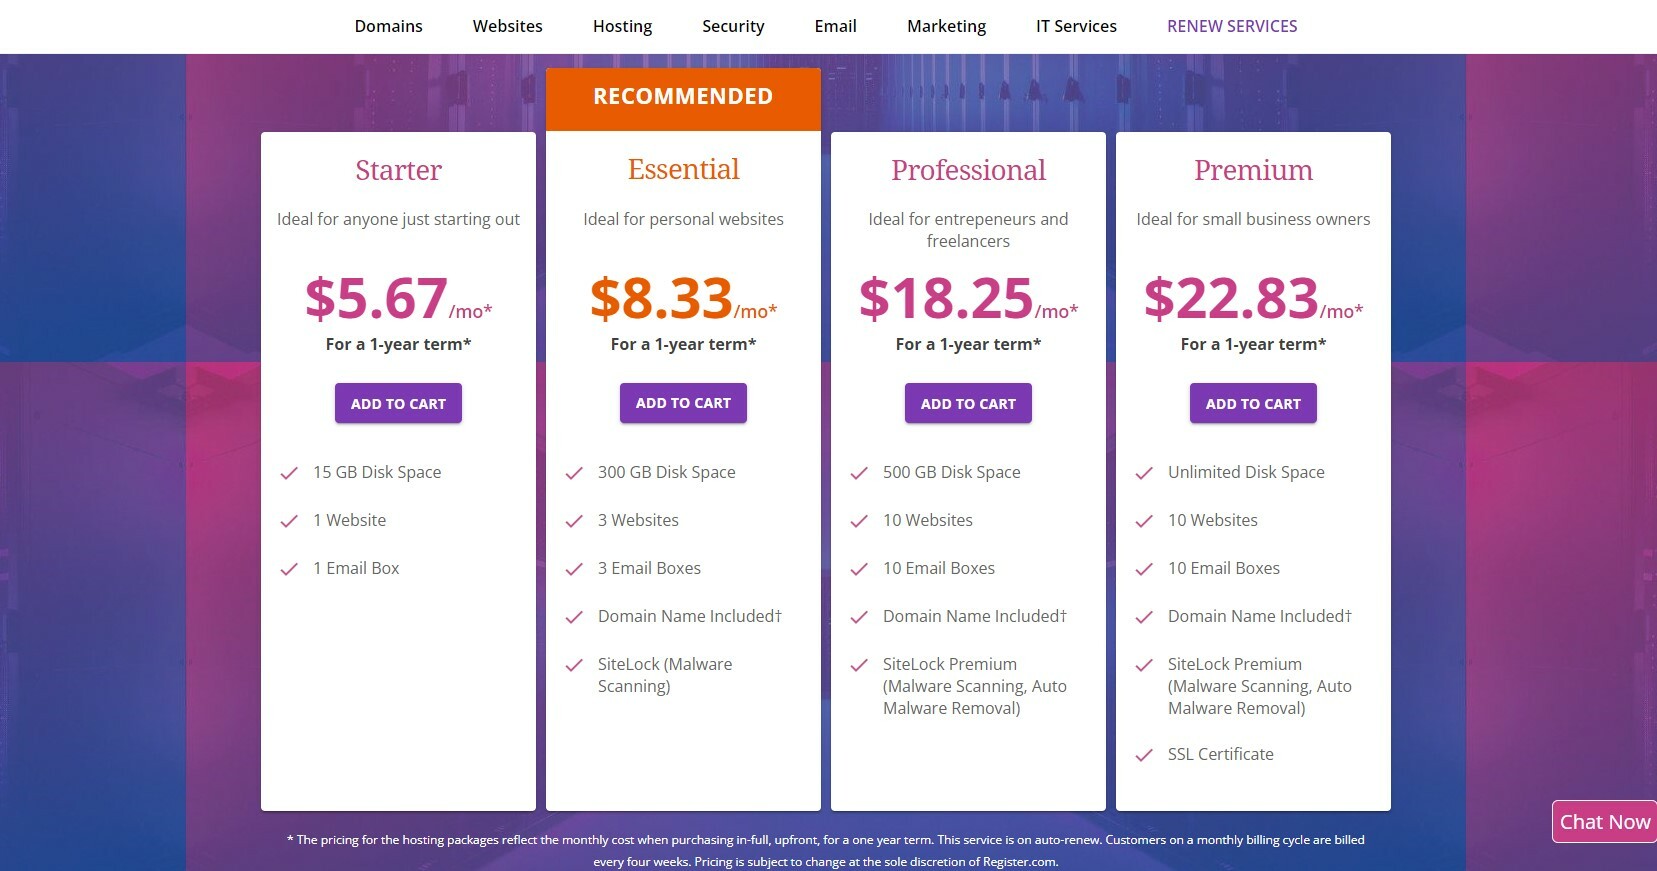Open the Email menu
This screenshot has width=1657, height=871.
pos(835,26)
